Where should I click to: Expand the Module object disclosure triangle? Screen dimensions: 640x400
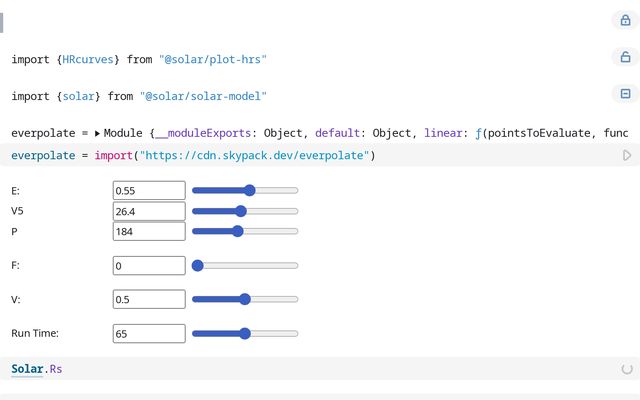click(97, 133)
